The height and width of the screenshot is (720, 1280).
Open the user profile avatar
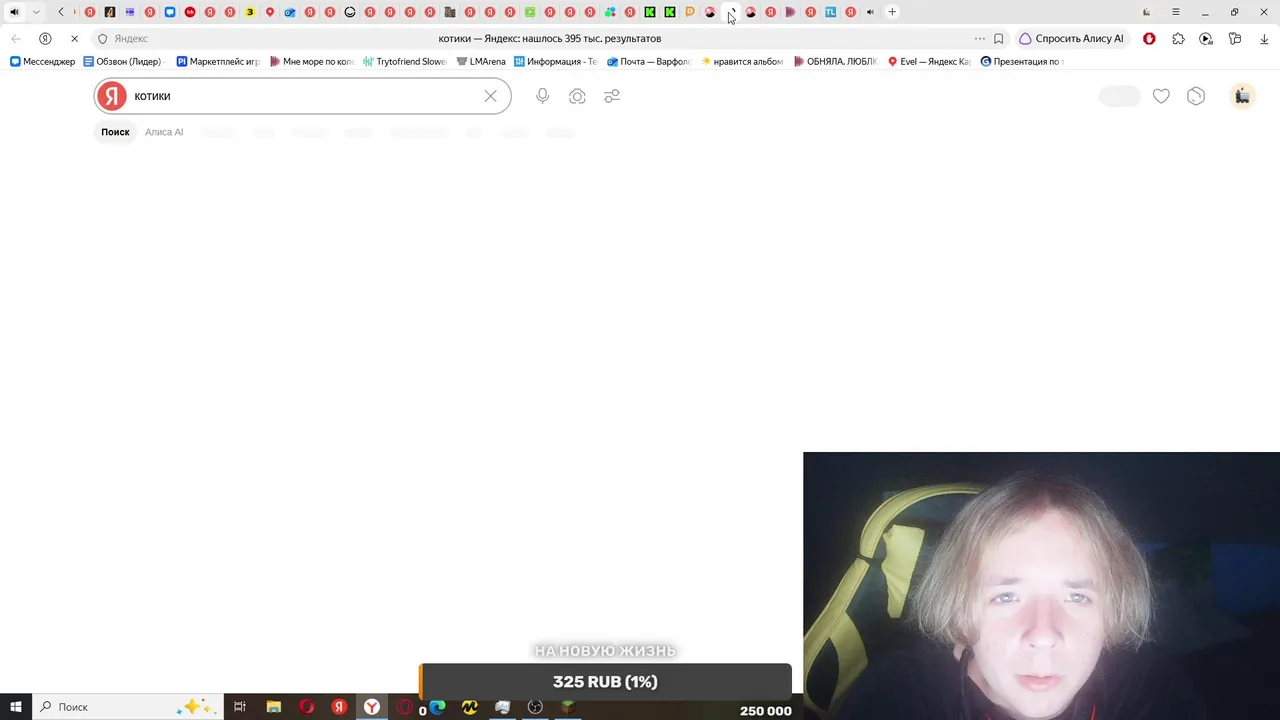[1242, 96]
